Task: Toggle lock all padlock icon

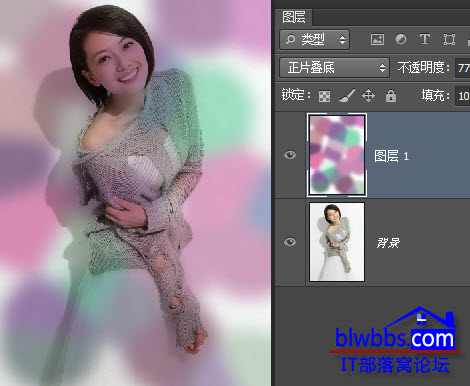Action: pyautogui.click(x=391, y=96)
